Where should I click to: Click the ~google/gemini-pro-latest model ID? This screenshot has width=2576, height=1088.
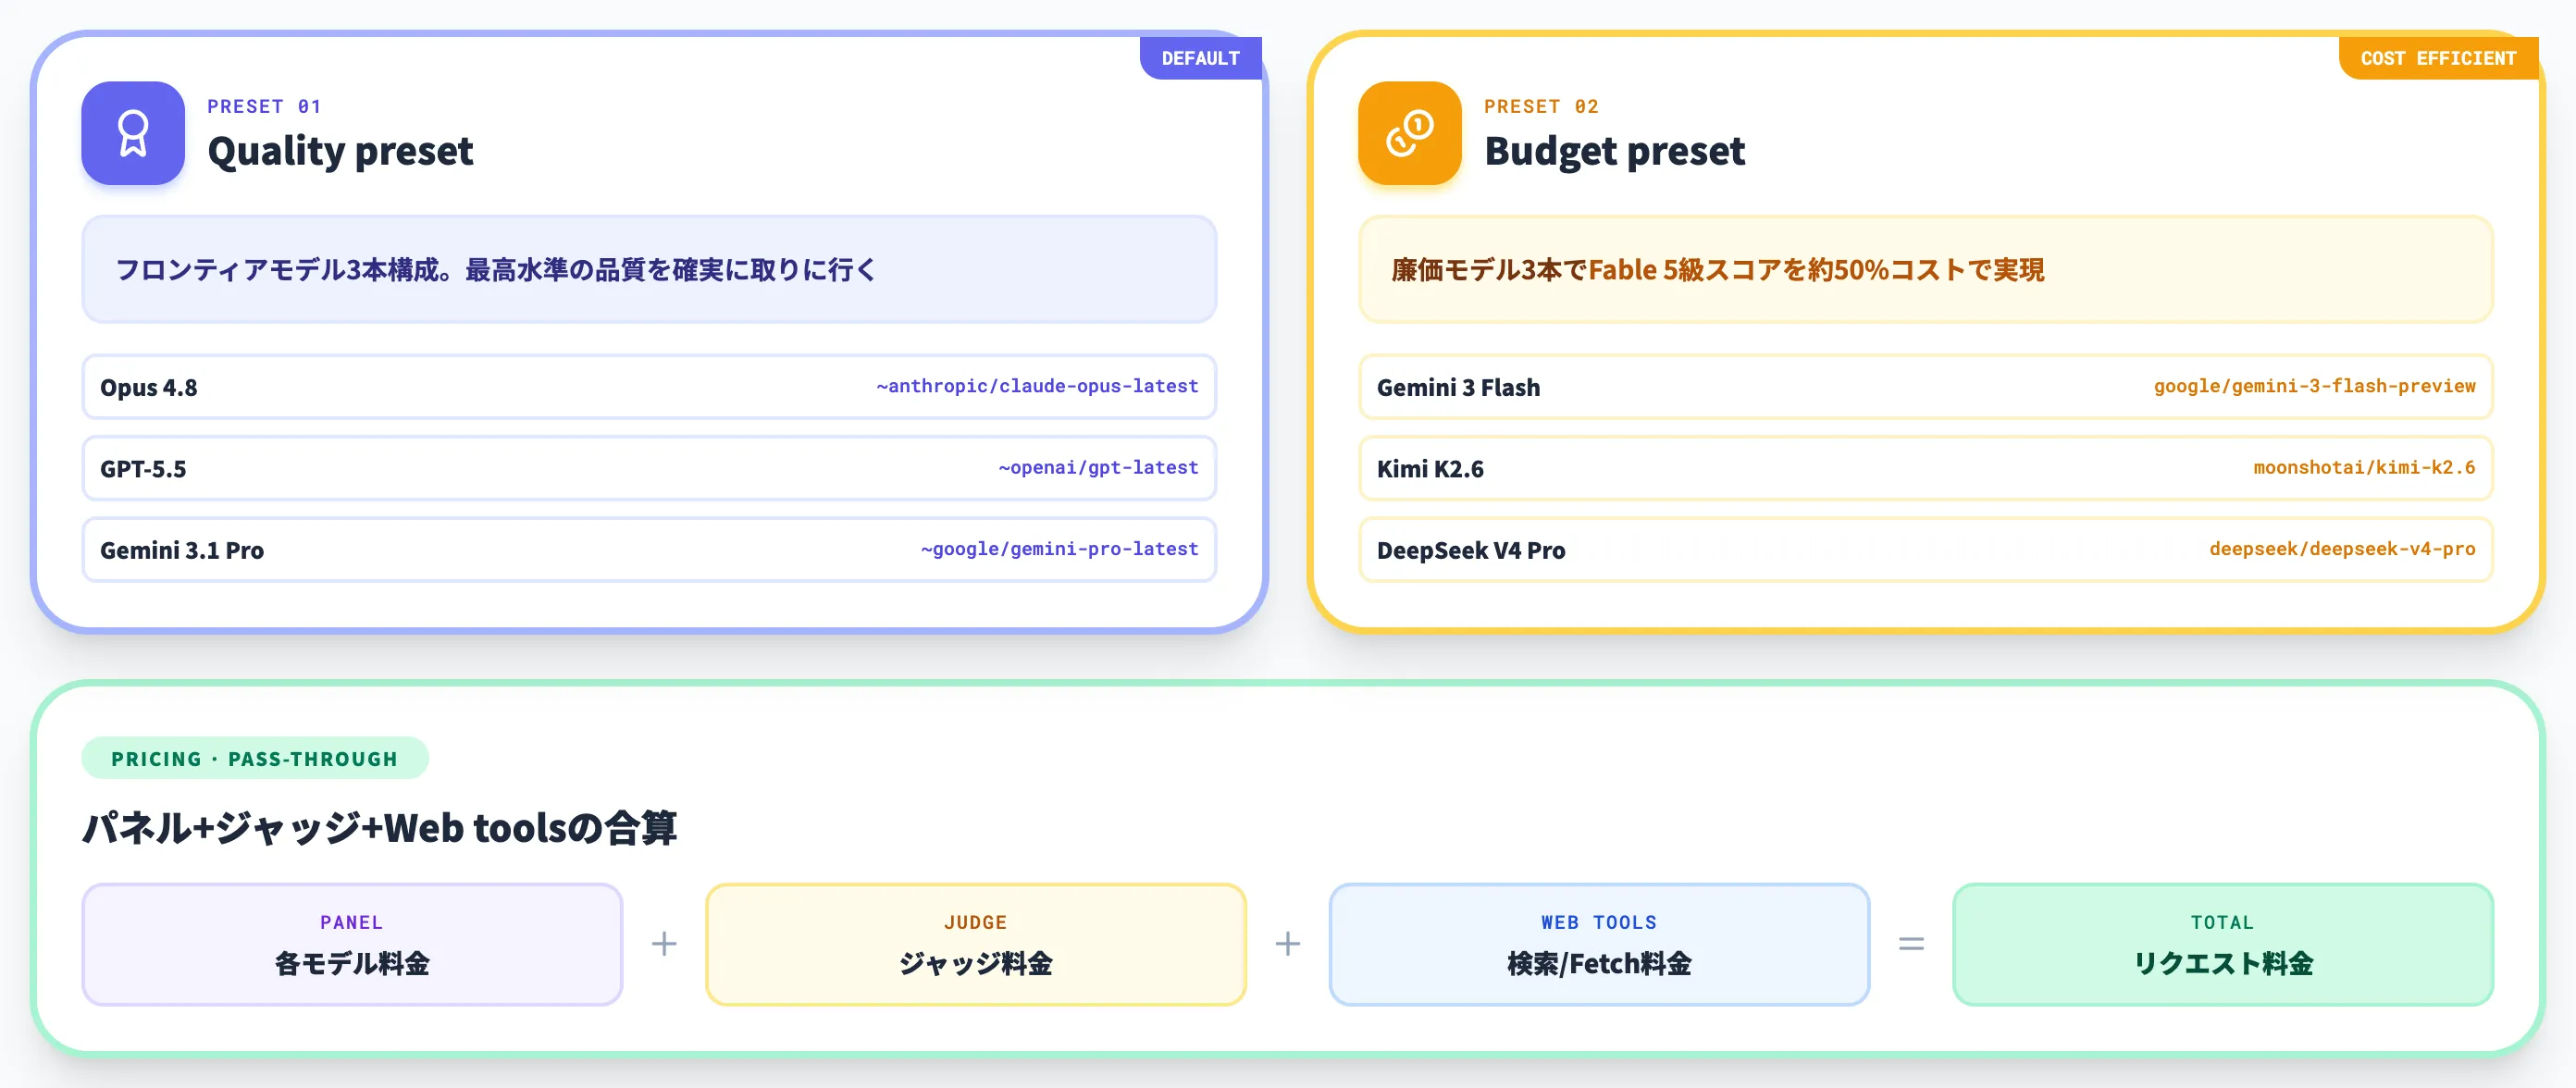pos(1059,549)
